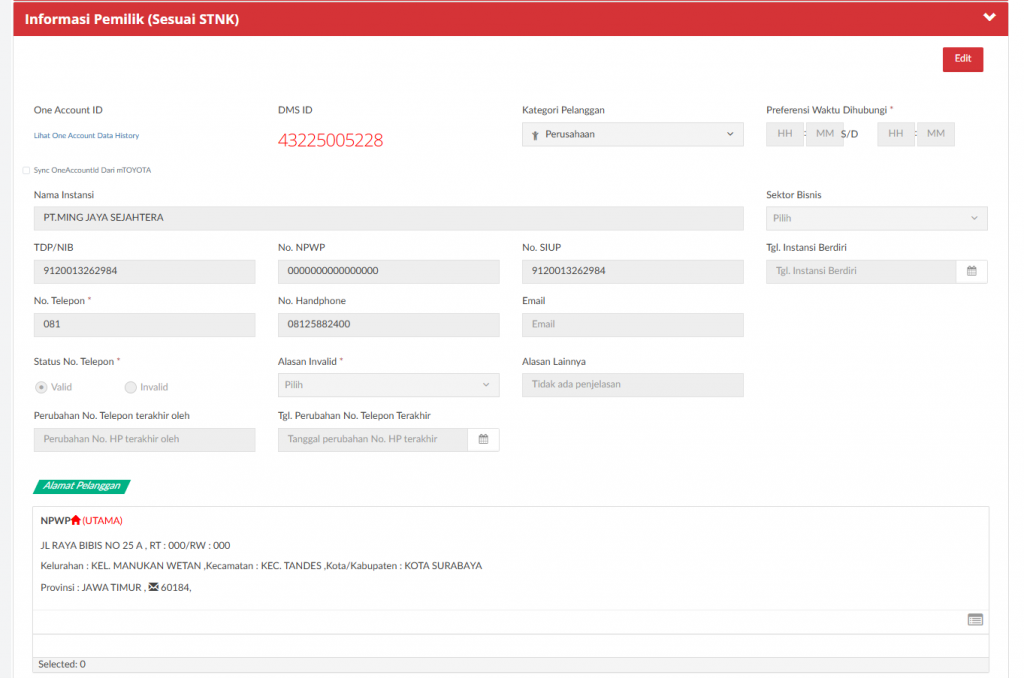1024x678 pixels.
Task: Click the envelope postal code icon
Action: (153, 587)
